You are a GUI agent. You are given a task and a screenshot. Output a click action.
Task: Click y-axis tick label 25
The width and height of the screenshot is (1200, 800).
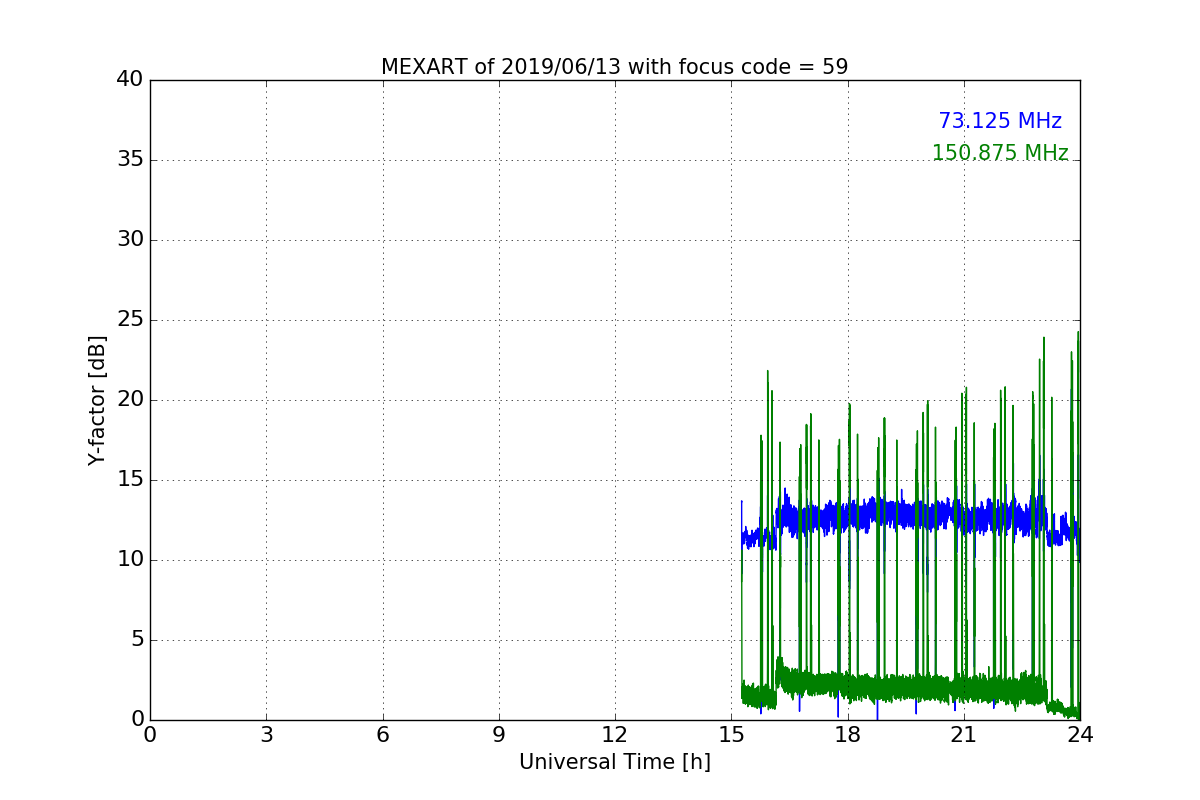point(130,320)
